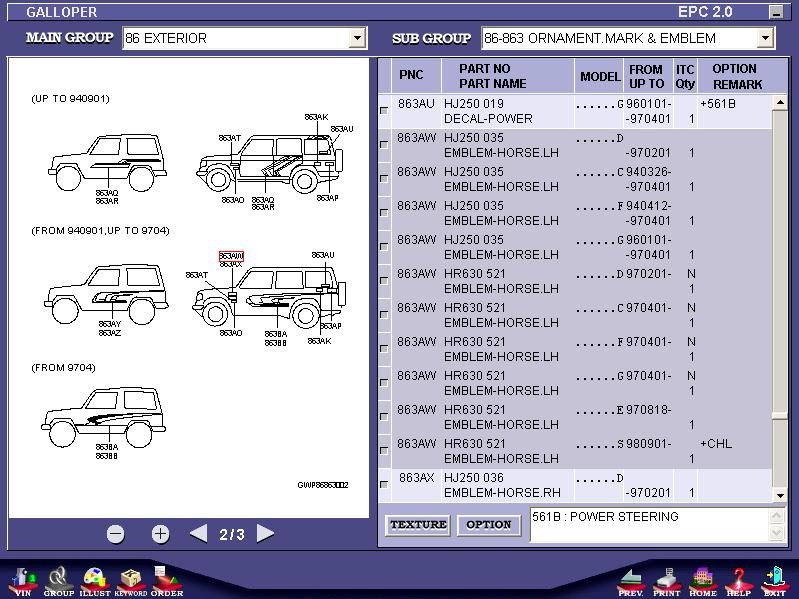Image resolution: width=799 pixels, height=599 pixels.
Task: Go to next illustration page arrow
Action: tap(265, 533)
